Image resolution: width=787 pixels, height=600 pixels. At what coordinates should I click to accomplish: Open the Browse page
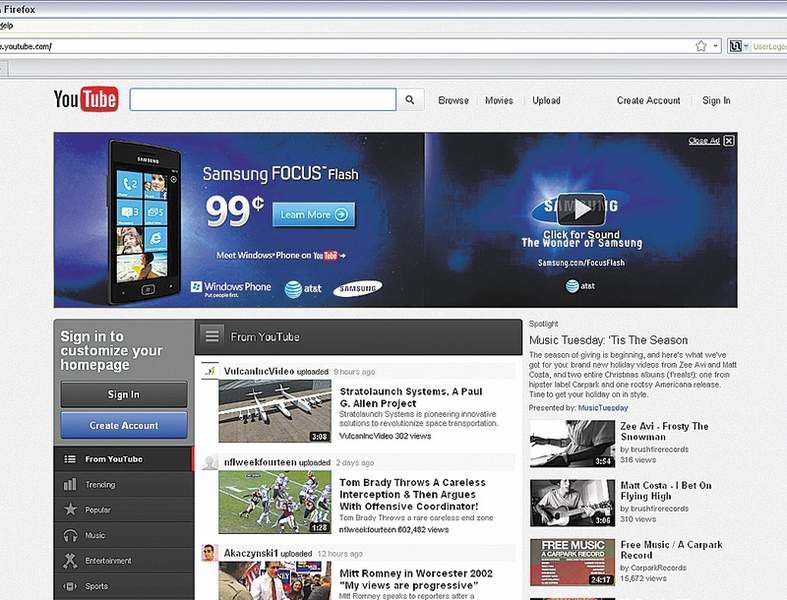click(x=453, y=100)
